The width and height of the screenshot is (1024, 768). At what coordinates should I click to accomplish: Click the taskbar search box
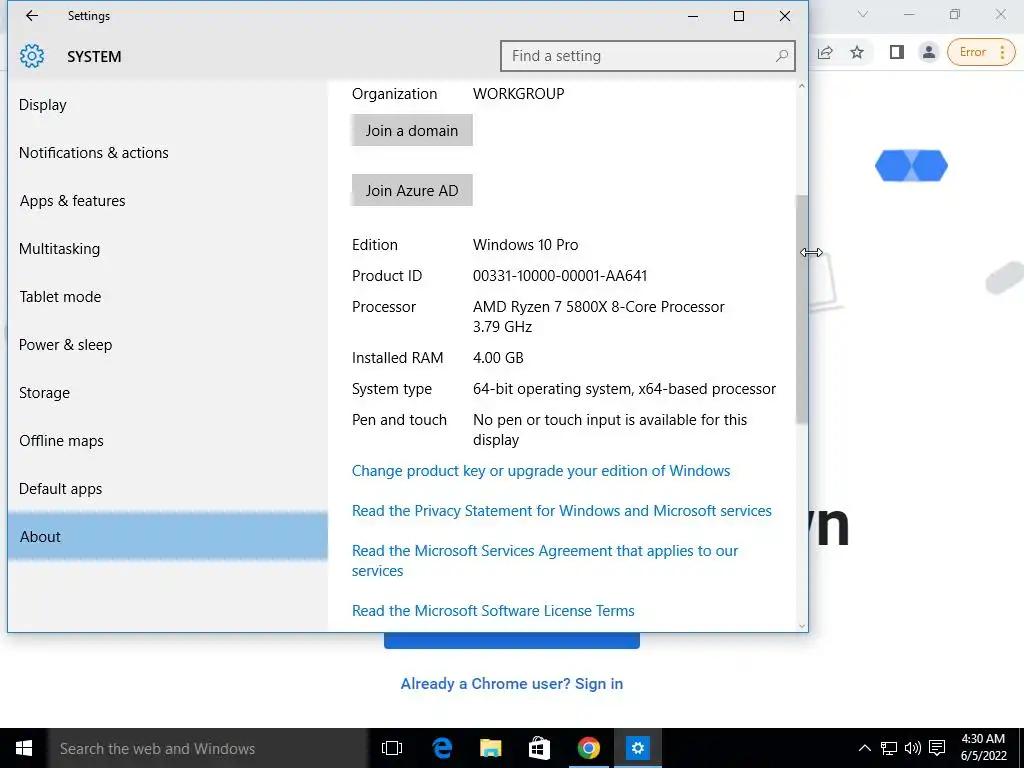pos(208,748)
